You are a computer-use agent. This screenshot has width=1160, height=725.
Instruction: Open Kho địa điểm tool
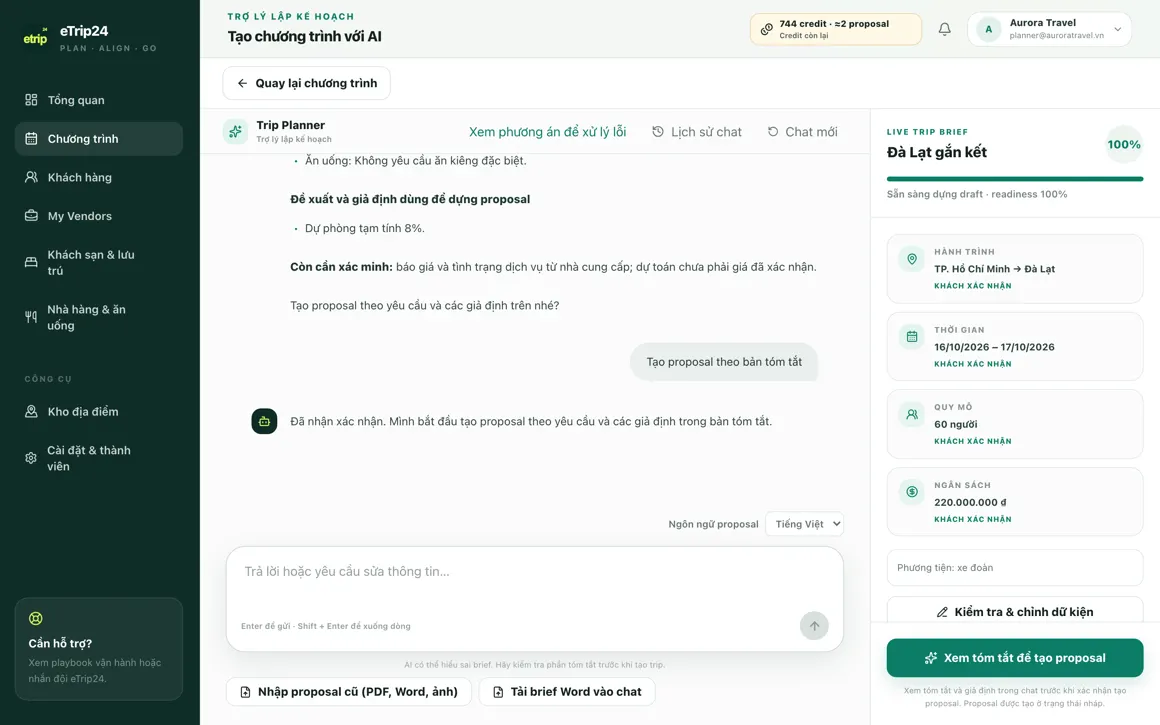[x=98, y=411]
